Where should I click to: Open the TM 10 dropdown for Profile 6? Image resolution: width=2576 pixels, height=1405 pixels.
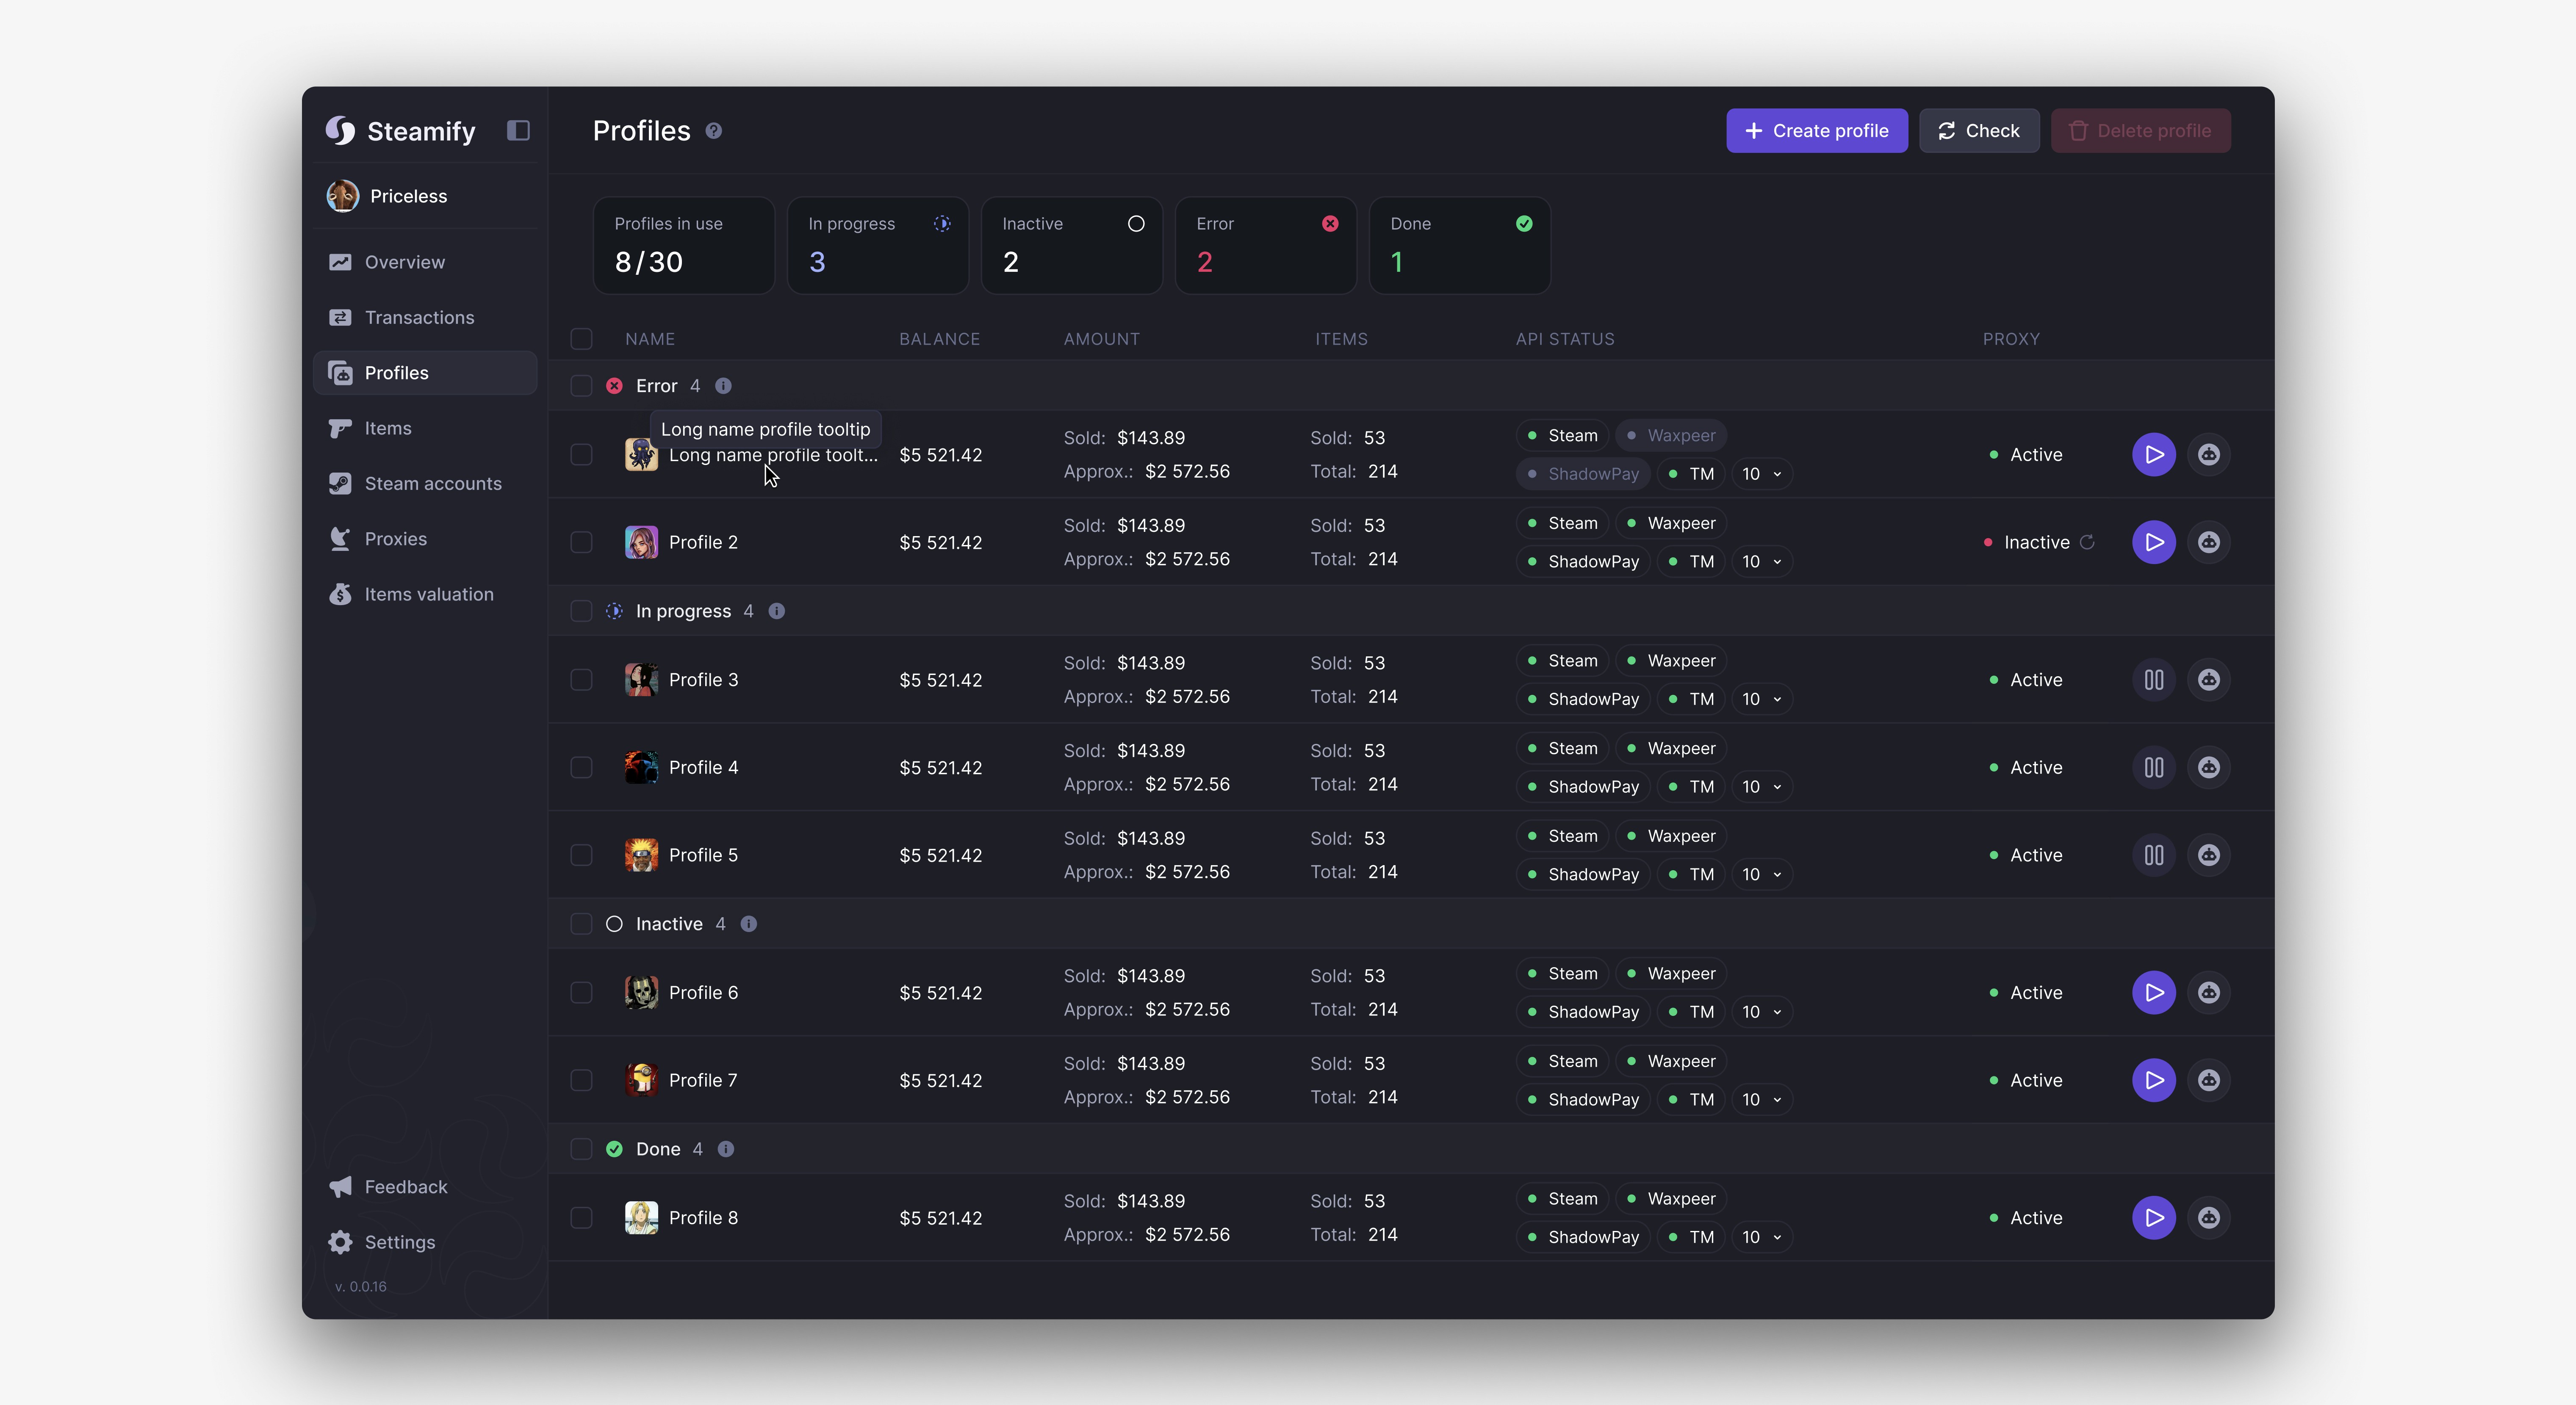[1761, 1012]
